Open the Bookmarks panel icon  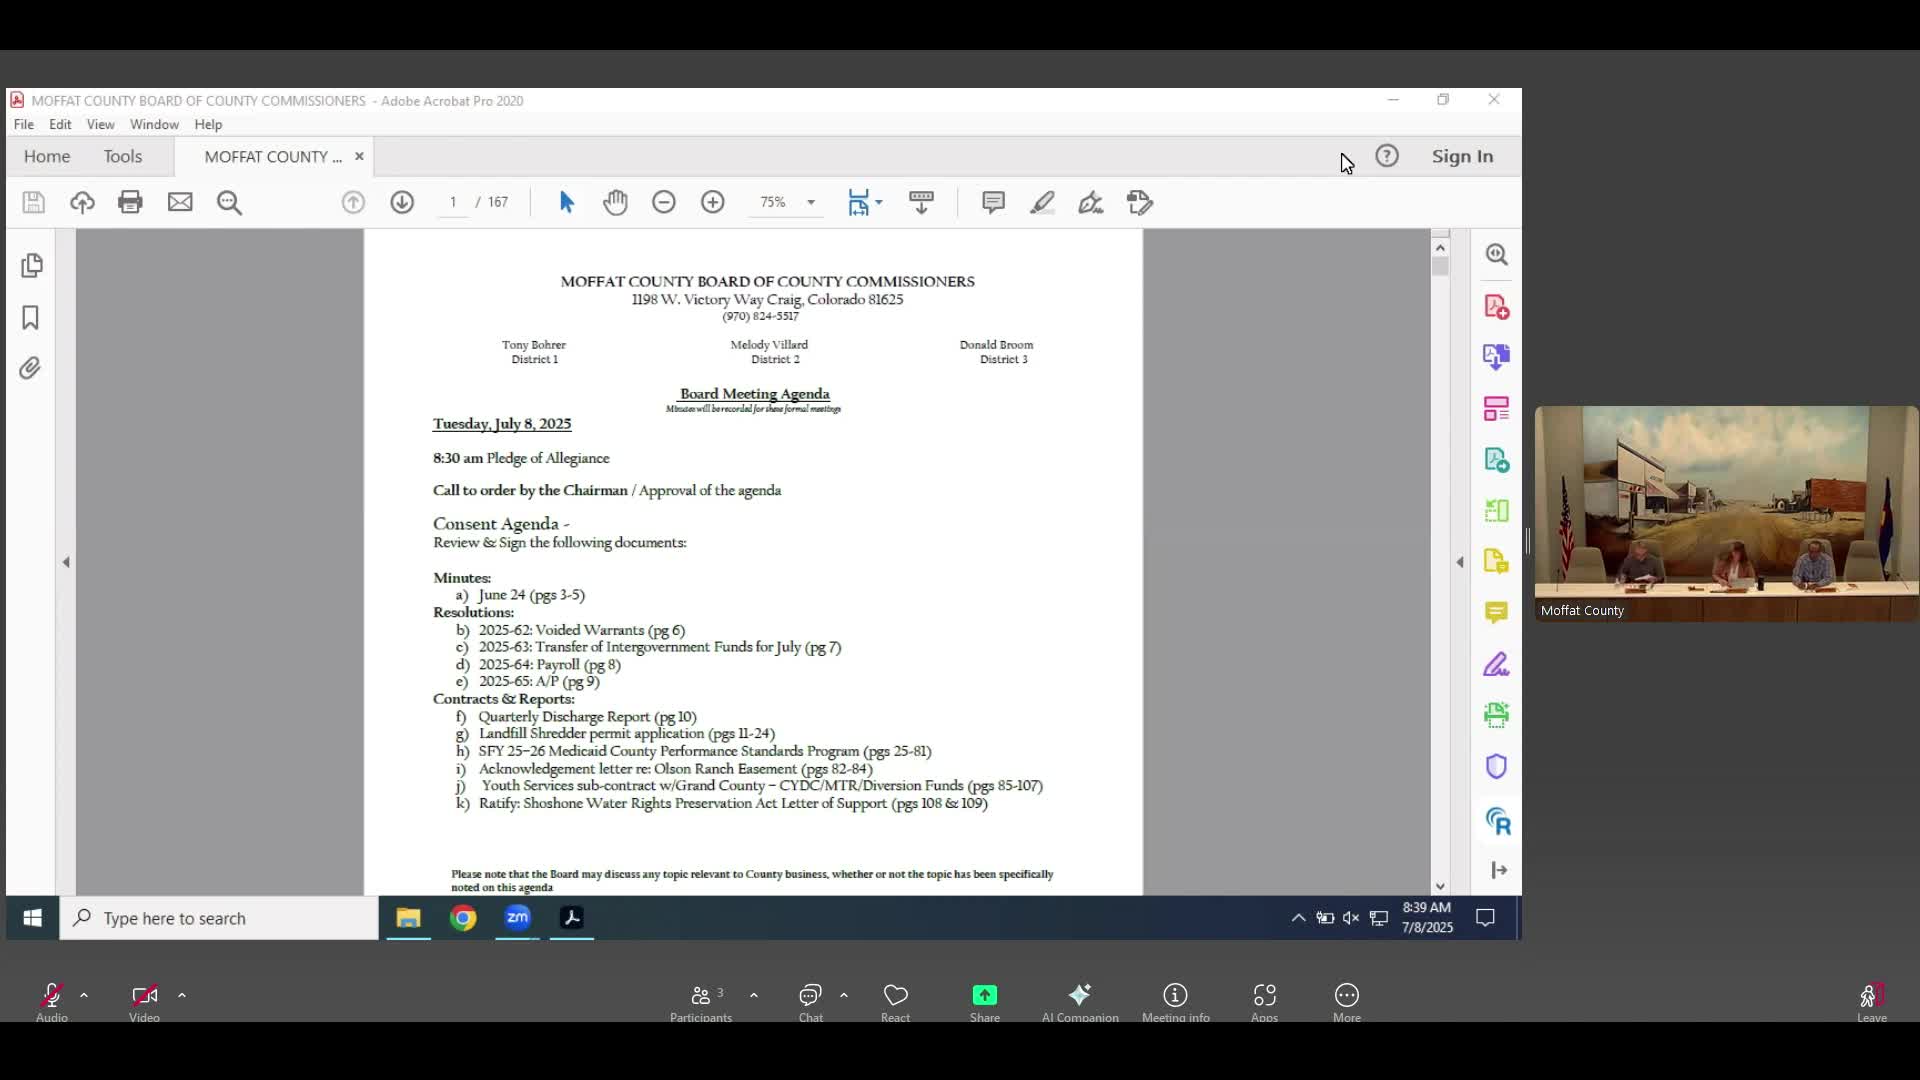30,318
